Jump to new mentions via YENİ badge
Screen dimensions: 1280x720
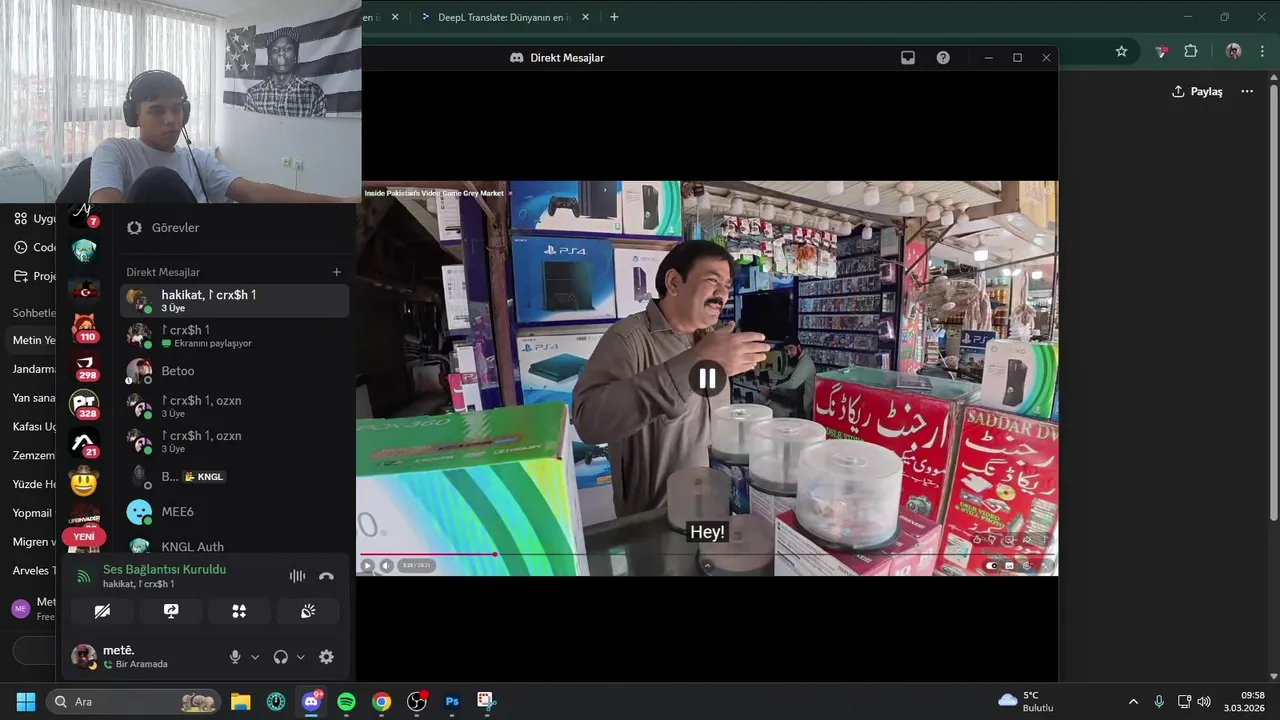[x=84, y=537]
